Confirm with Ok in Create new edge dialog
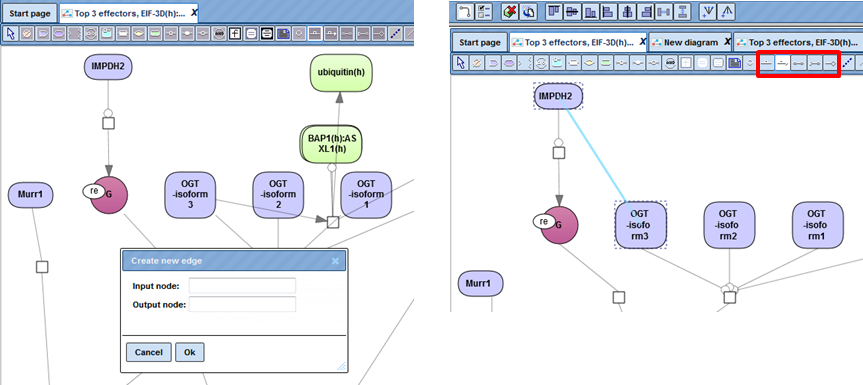 coord(190,352)
